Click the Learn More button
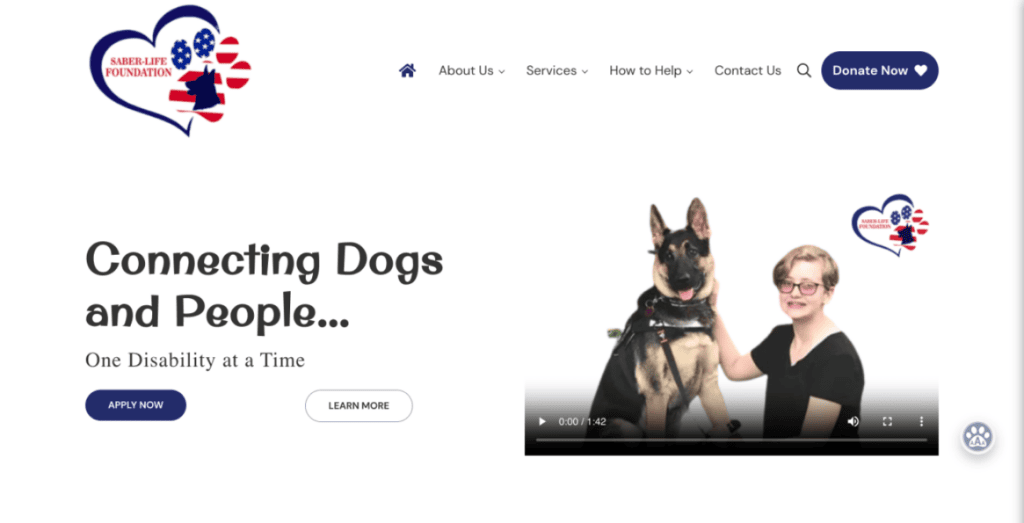1024x523 pixels. point(359,405)
